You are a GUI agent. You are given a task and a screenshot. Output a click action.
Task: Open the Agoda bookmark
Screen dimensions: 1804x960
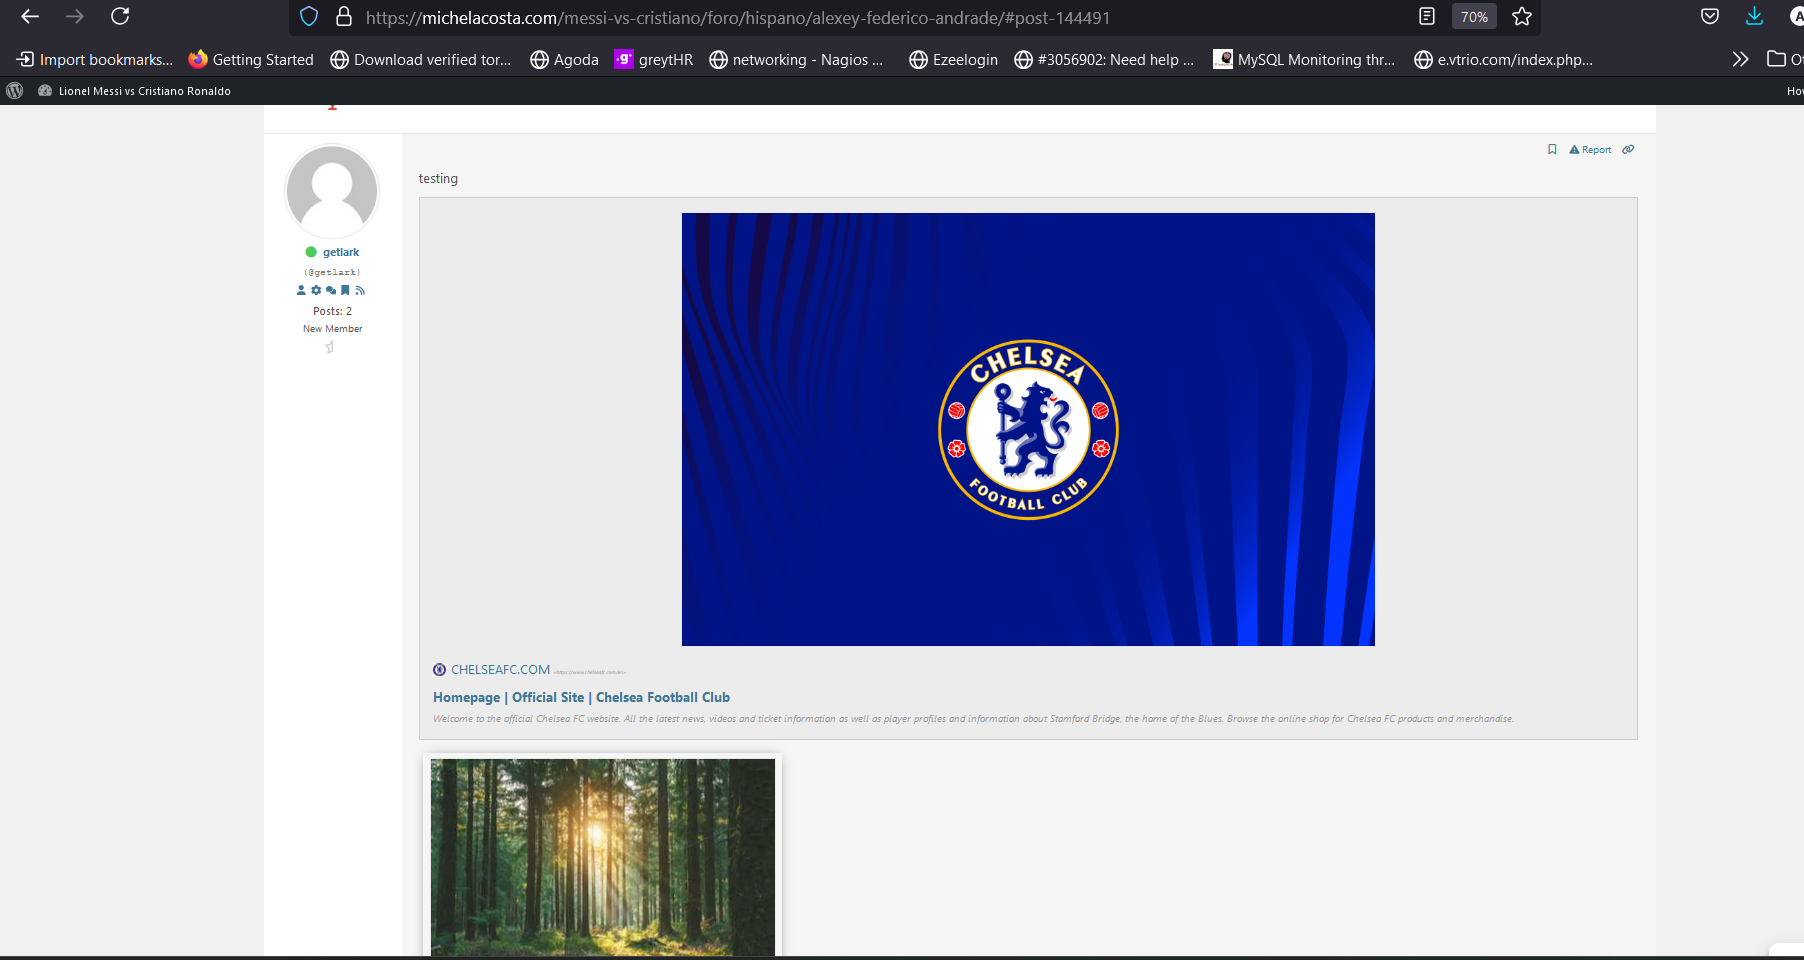[x=564, y=60]
